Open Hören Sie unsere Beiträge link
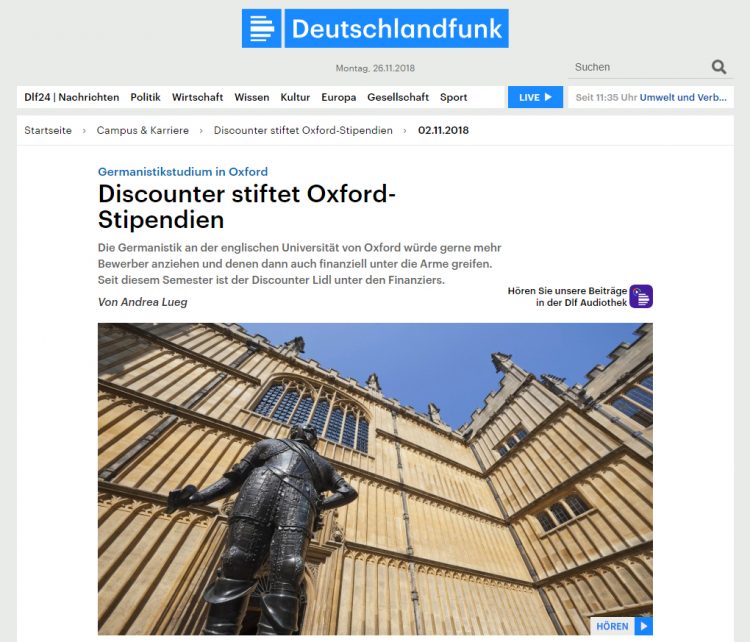750x642 pixels. (567, 296)
